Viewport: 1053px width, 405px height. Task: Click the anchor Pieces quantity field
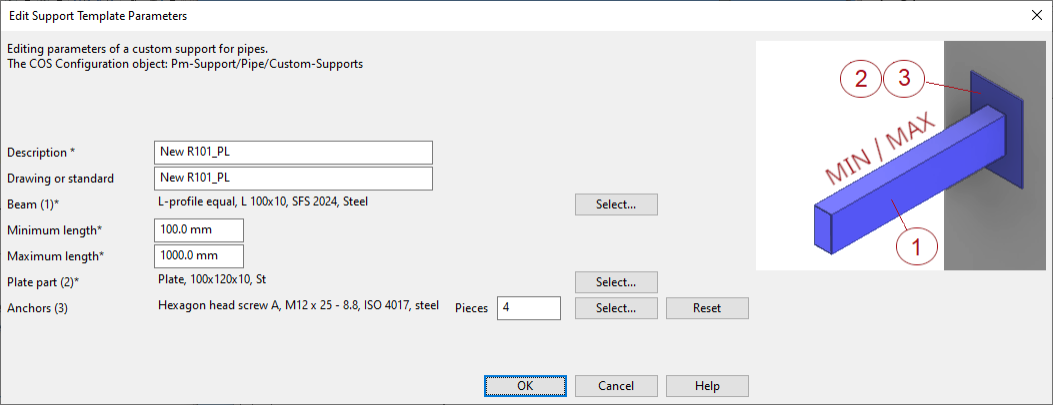tap(529, 308)
